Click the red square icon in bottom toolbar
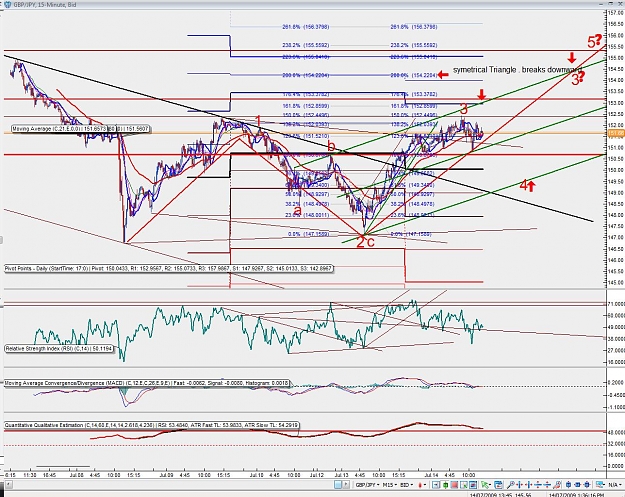This screenshot has width=625, height=497. click(x=454, y=485)
